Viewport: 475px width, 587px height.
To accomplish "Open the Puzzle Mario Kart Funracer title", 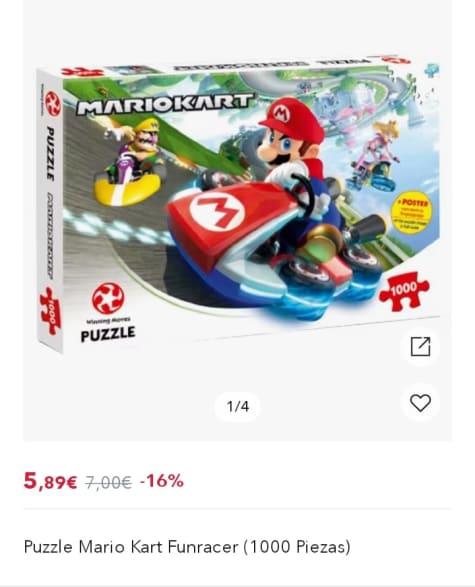I will coord(187,547).
